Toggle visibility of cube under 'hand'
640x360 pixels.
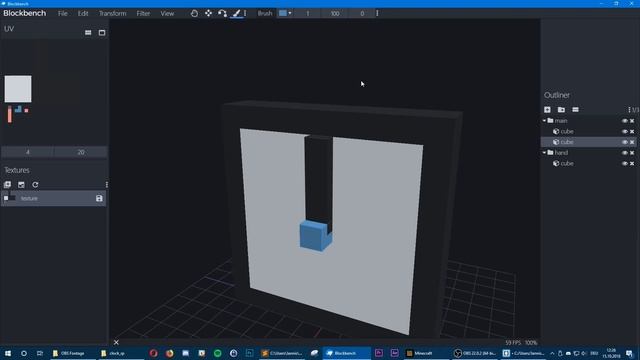click(x=624, y=163)
